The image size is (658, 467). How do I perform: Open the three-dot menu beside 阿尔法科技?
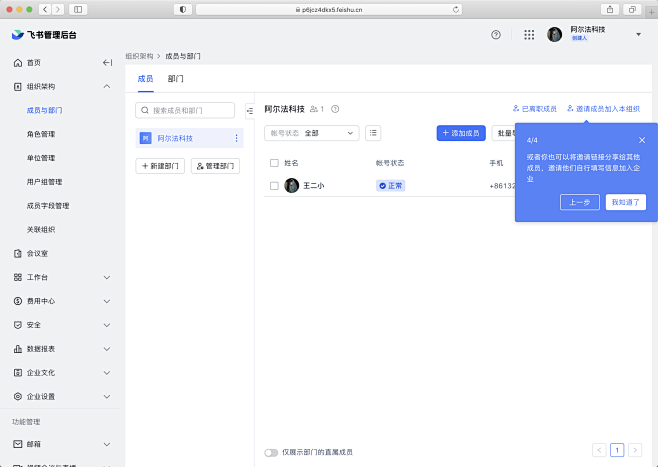(x=236, y=138)
